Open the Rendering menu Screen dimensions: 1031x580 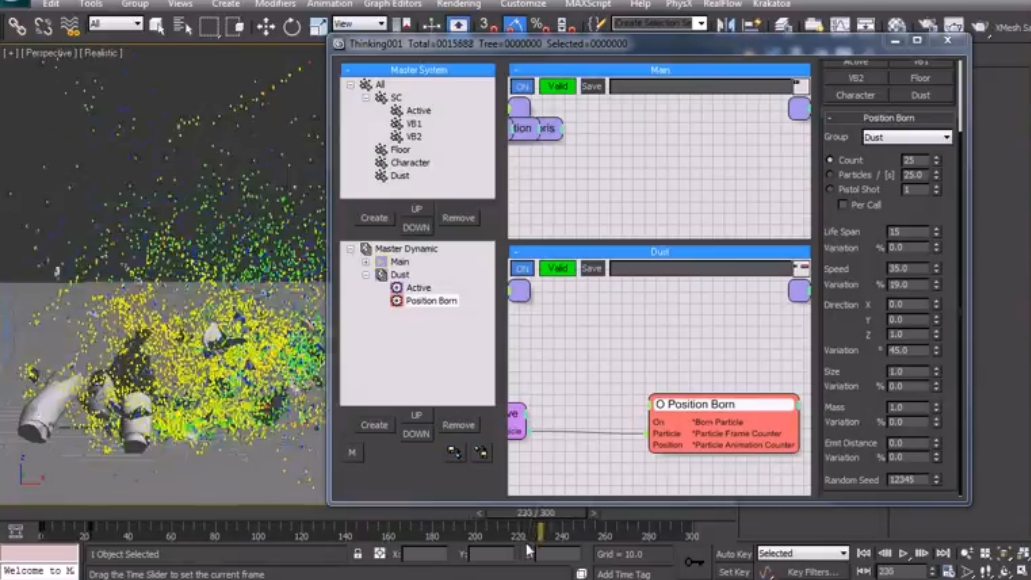click(459, 4)
